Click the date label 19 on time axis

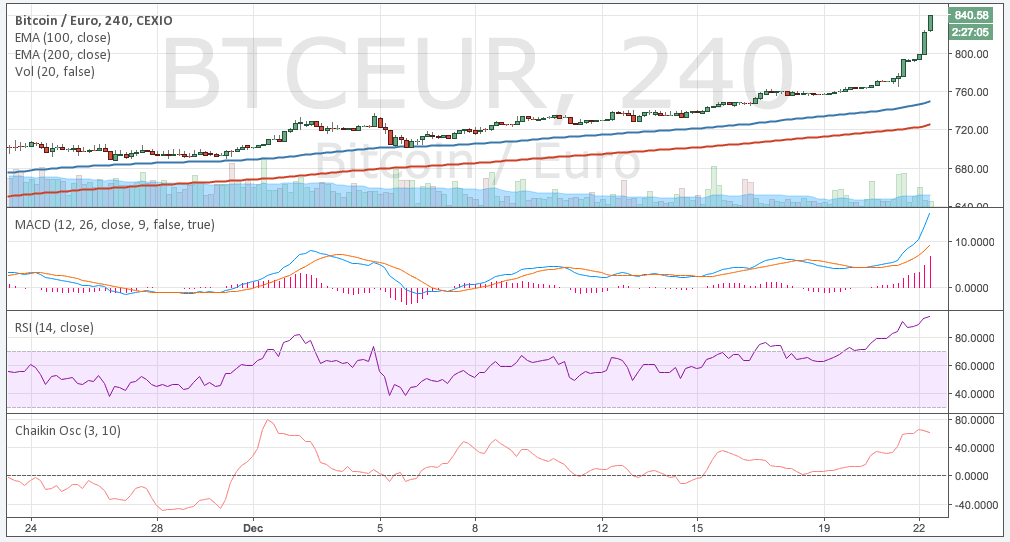[824, 528]
